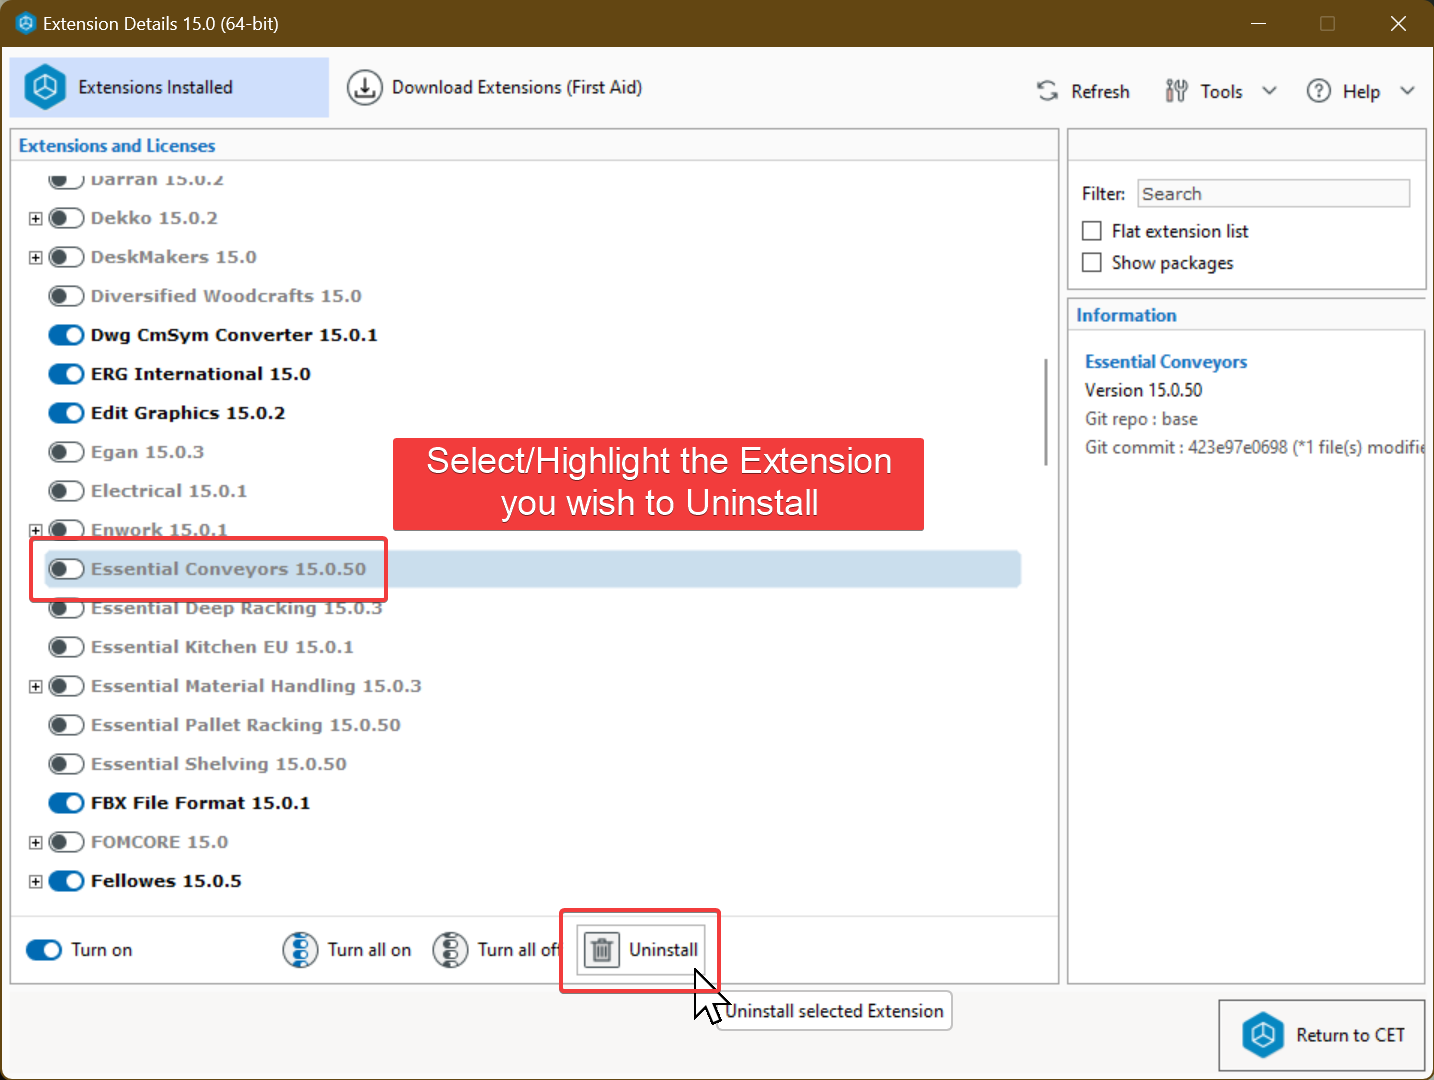Image resolution: width=1434 pixels, height=1080 pixels.
Task: Click the Help question mark icon
Action: tap(1319, 91)
